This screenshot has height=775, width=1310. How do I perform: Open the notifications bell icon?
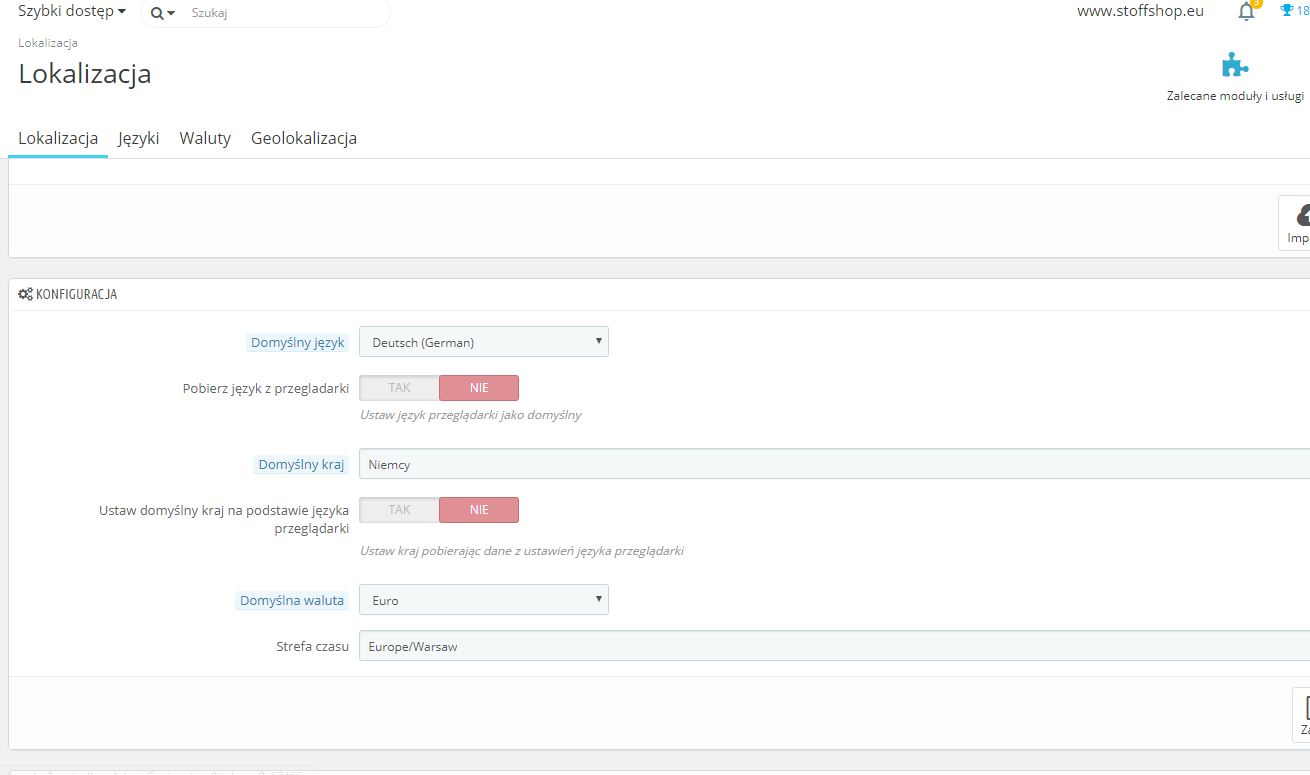(1246, 12)
